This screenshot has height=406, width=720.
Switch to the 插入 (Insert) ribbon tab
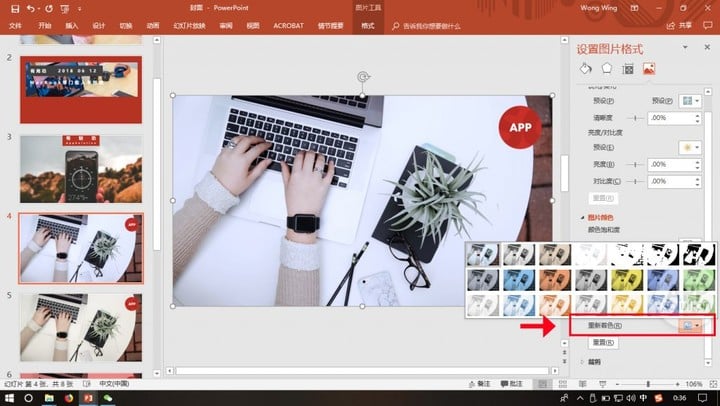pos(72,26)
